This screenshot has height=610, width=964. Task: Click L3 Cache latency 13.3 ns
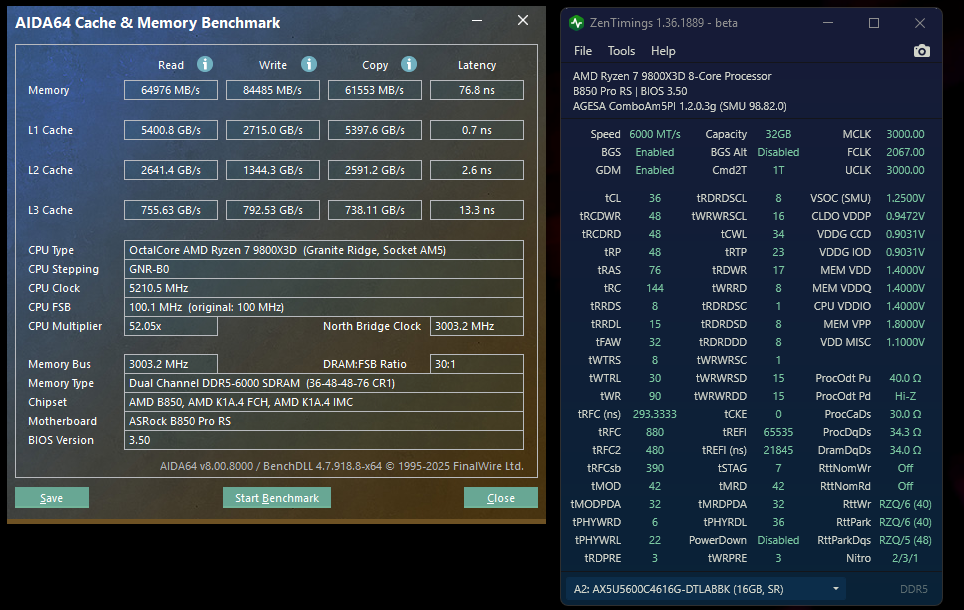(x=477, y=210)
